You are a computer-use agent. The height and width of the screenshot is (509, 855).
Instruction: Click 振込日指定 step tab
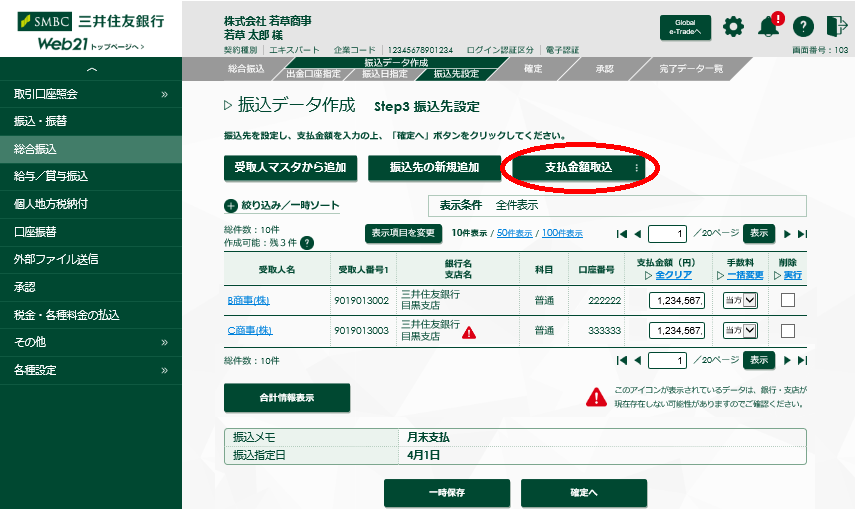click(385, 74)
